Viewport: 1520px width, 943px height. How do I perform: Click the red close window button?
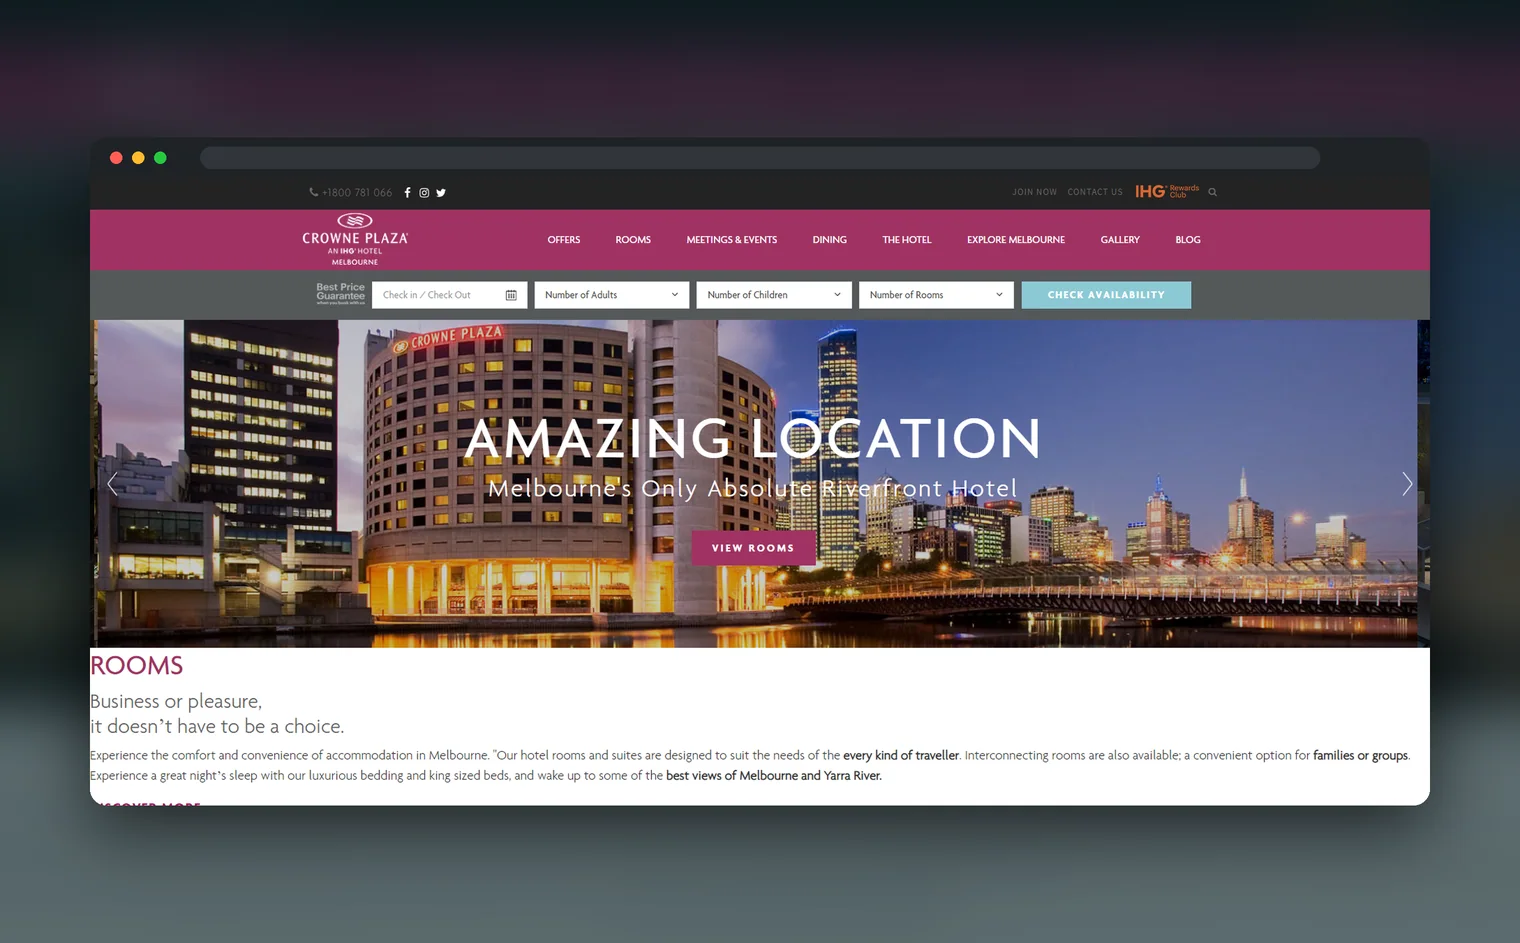116,158
